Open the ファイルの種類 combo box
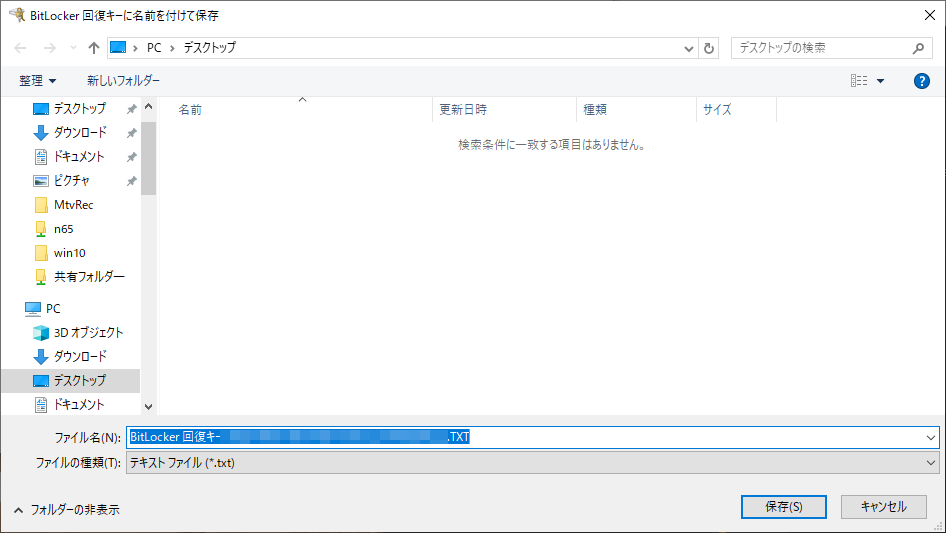 click(x=532, y=463)
